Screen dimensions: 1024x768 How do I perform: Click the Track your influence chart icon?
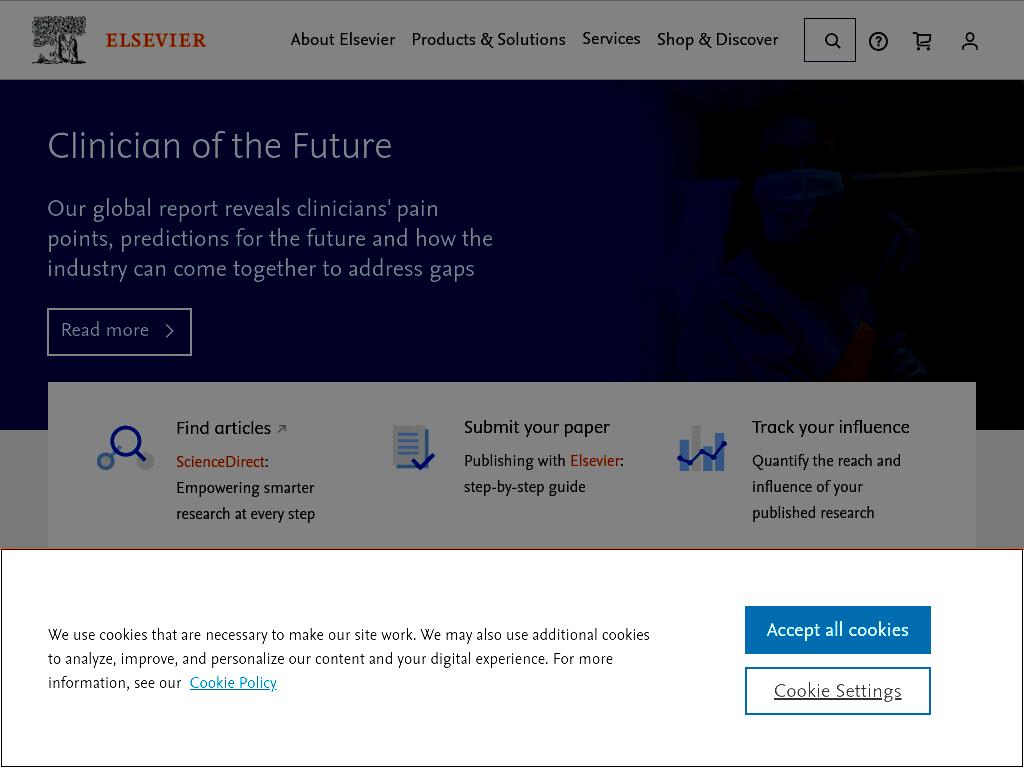coord(702,449)
